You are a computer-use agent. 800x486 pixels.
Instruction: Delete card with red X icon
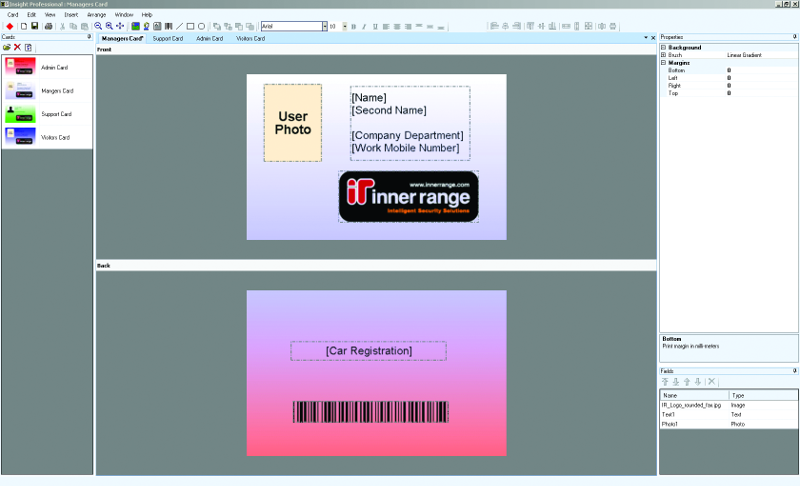(17, 47)
